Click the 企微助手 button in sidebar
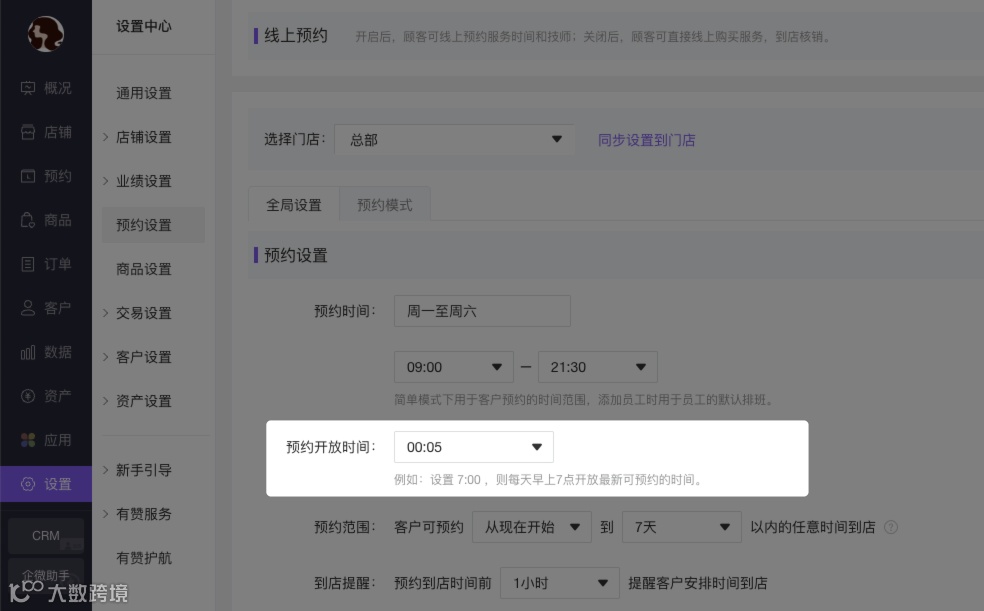This screenshot has width=984, height=611. [46, 575]
